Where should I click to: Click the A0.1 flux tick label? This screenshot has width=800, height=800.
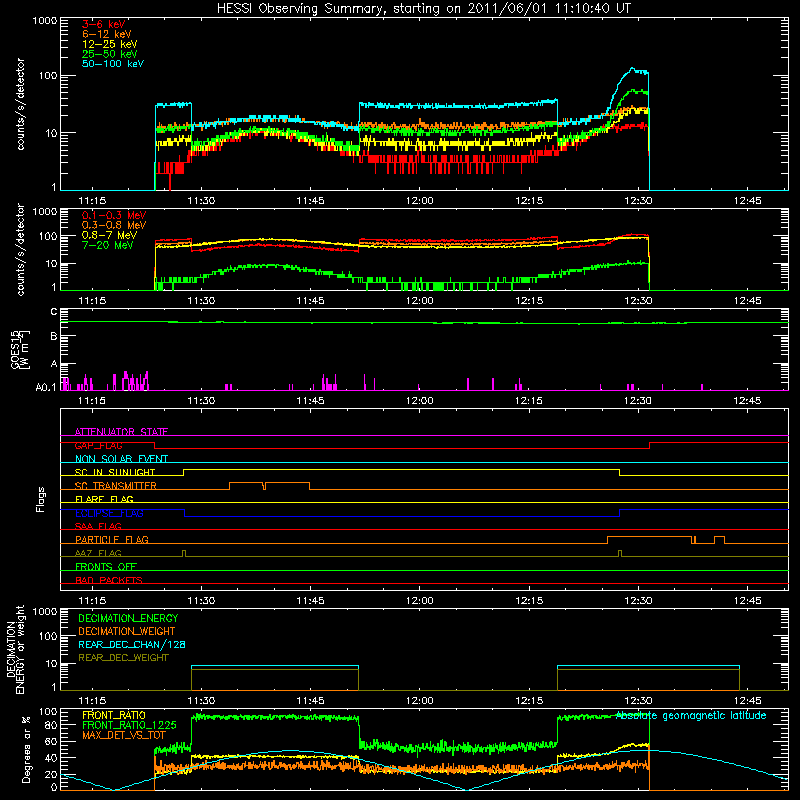[46, 388]
